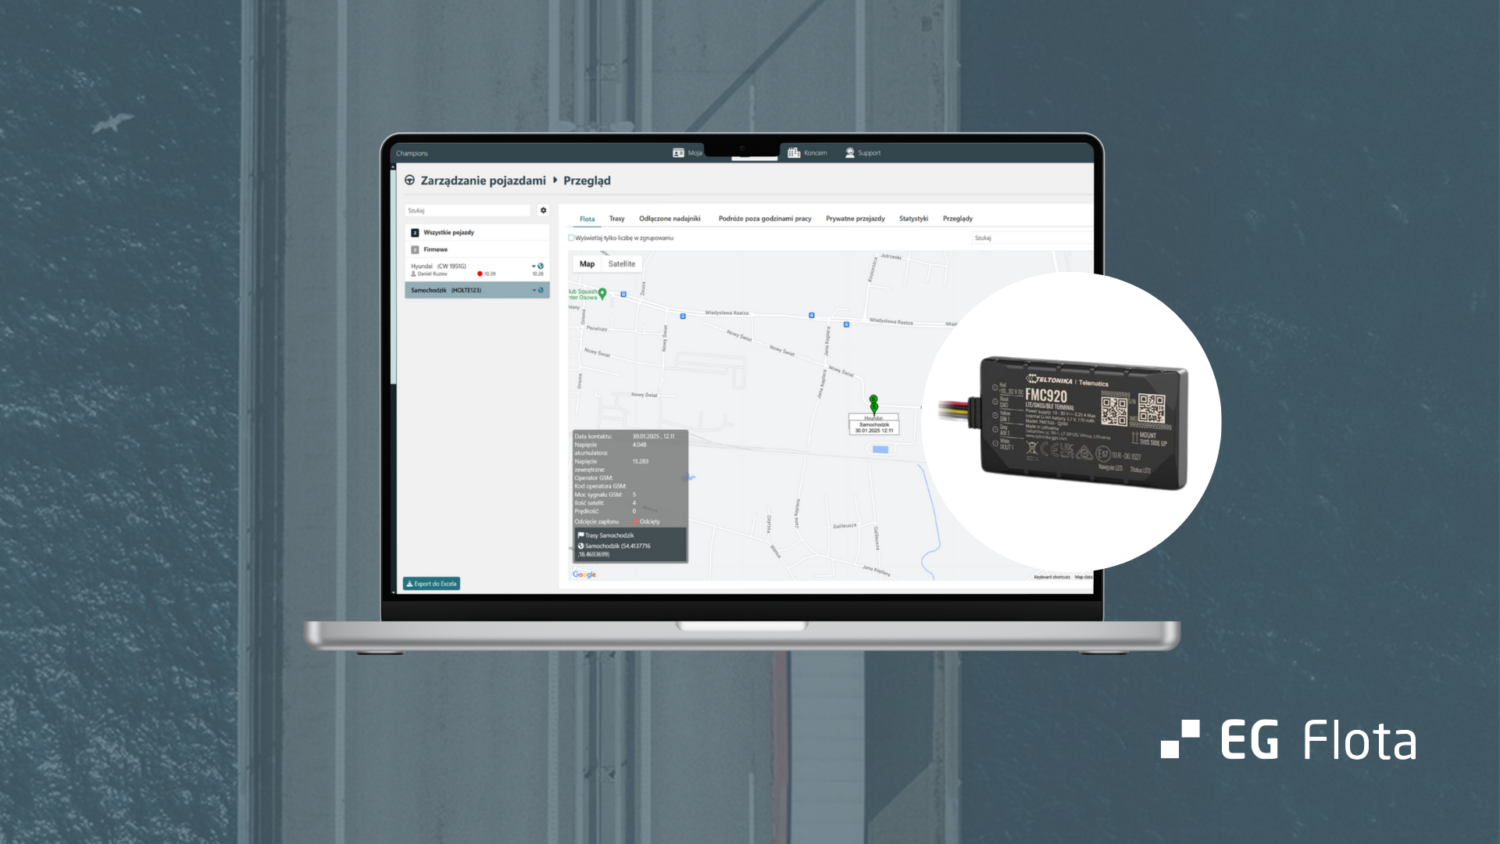This screenshot has width=1500, height=844.
Task: Select Wszystkie pojazdy in the vehicle list
Action: 448,232
